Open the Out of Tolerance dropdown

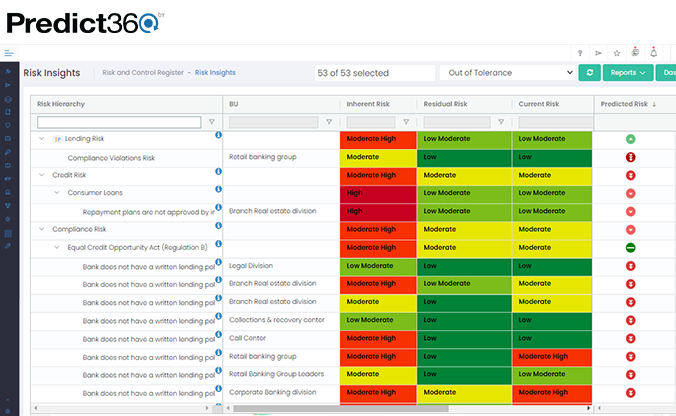click(x=508, y=73)
